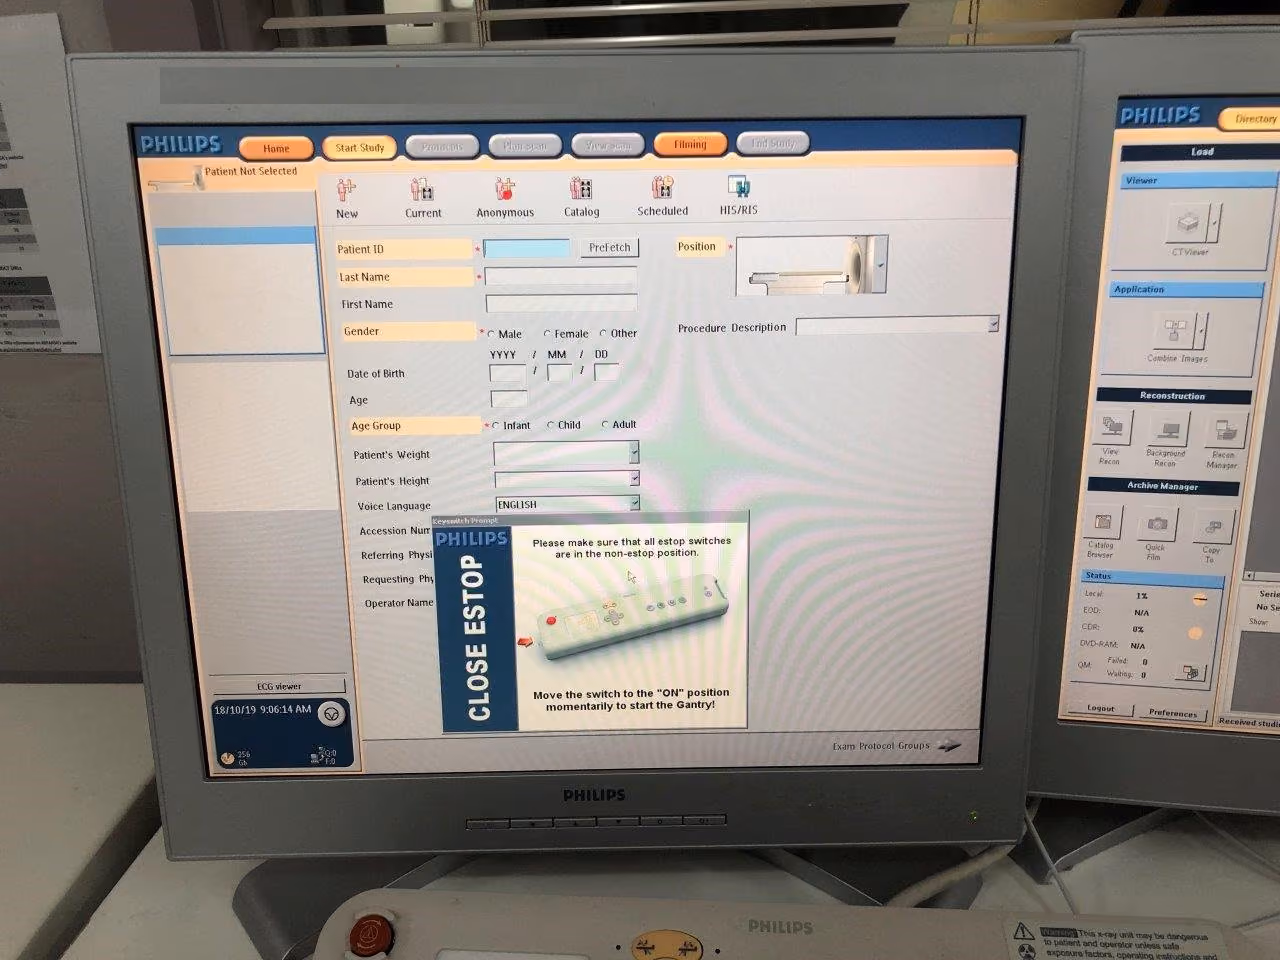
Task: Select the Anonymous patient icon
Action: click(x=504, y=188)
